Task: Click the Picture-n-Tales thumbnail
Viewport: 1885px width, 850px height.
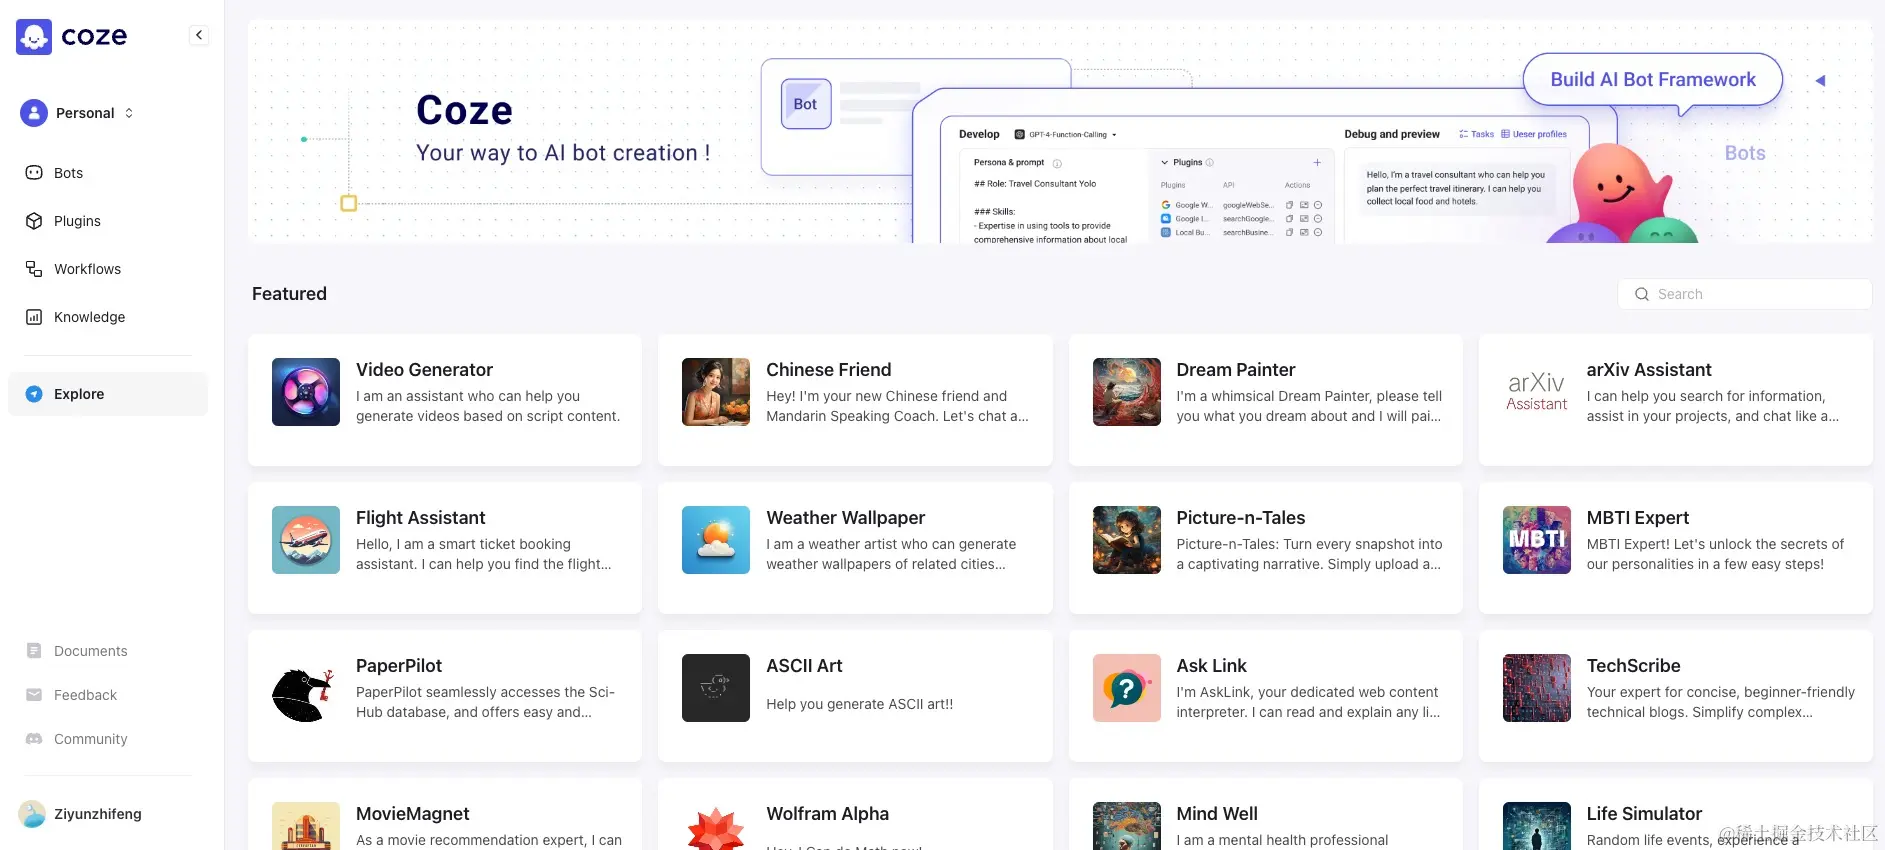Action: [1127, 540]
